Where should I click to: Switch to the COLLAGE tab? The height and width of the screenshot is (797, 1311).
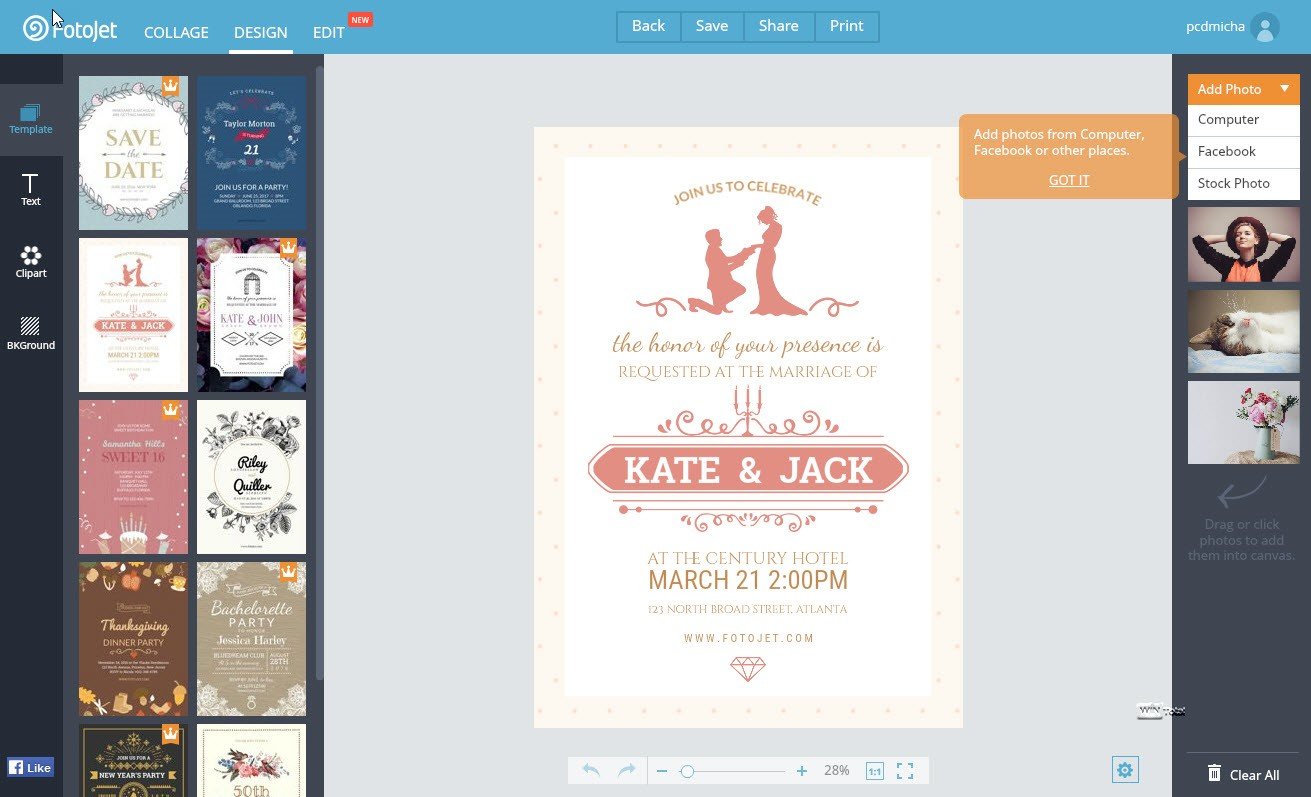(x=176, y=32)
